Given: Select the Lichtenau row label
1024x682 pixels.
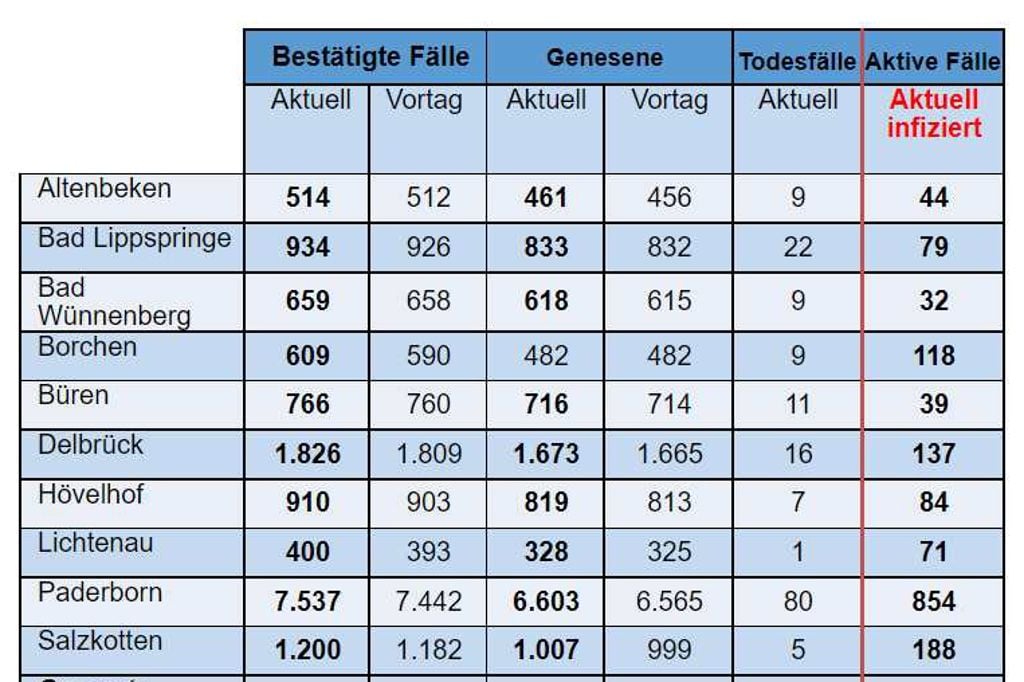Looking at the screenshot, I should pos(96,543).
